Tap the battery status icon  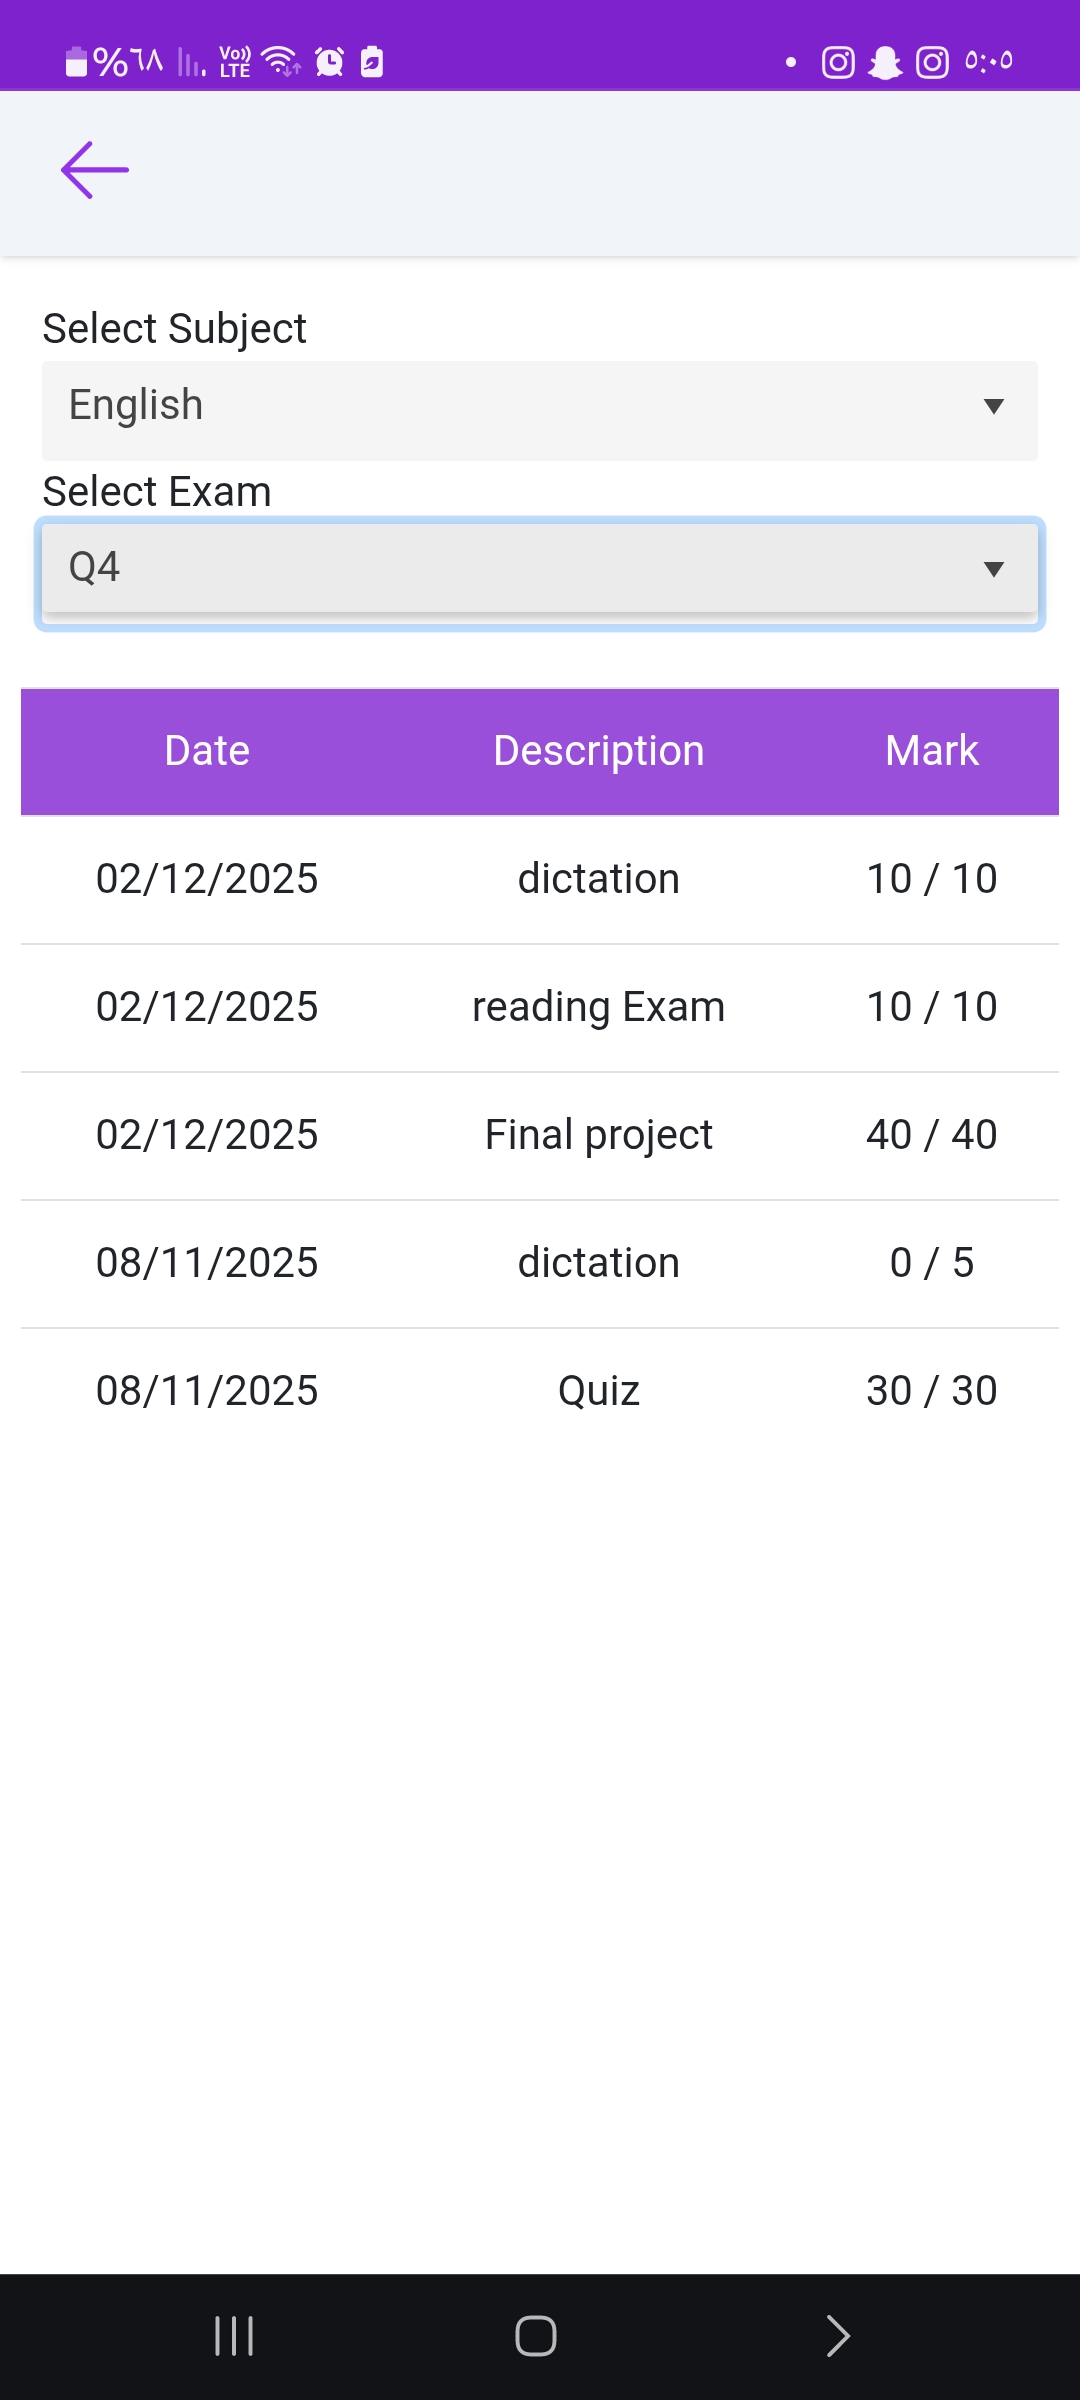click(x=76, y=62)
